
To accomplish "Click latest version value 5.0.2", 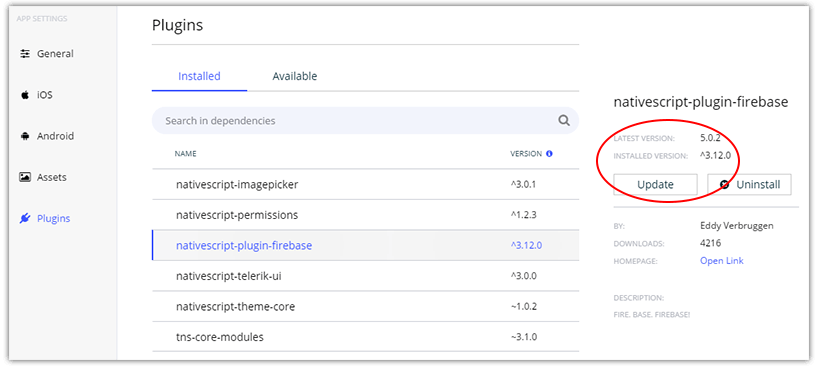I will click(x=711, y=138).
